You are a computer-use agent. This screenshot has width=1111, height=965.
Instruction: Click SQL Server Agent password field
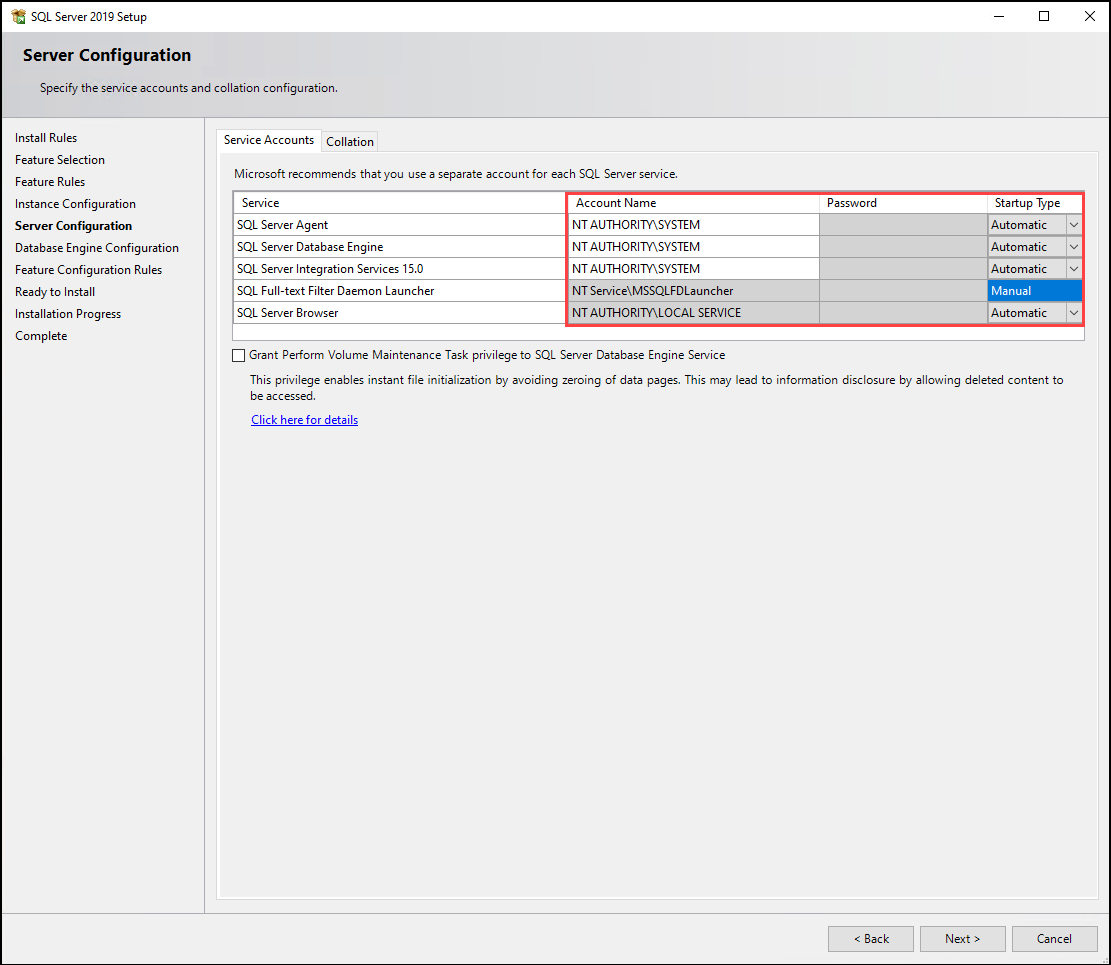pos(903,225)
